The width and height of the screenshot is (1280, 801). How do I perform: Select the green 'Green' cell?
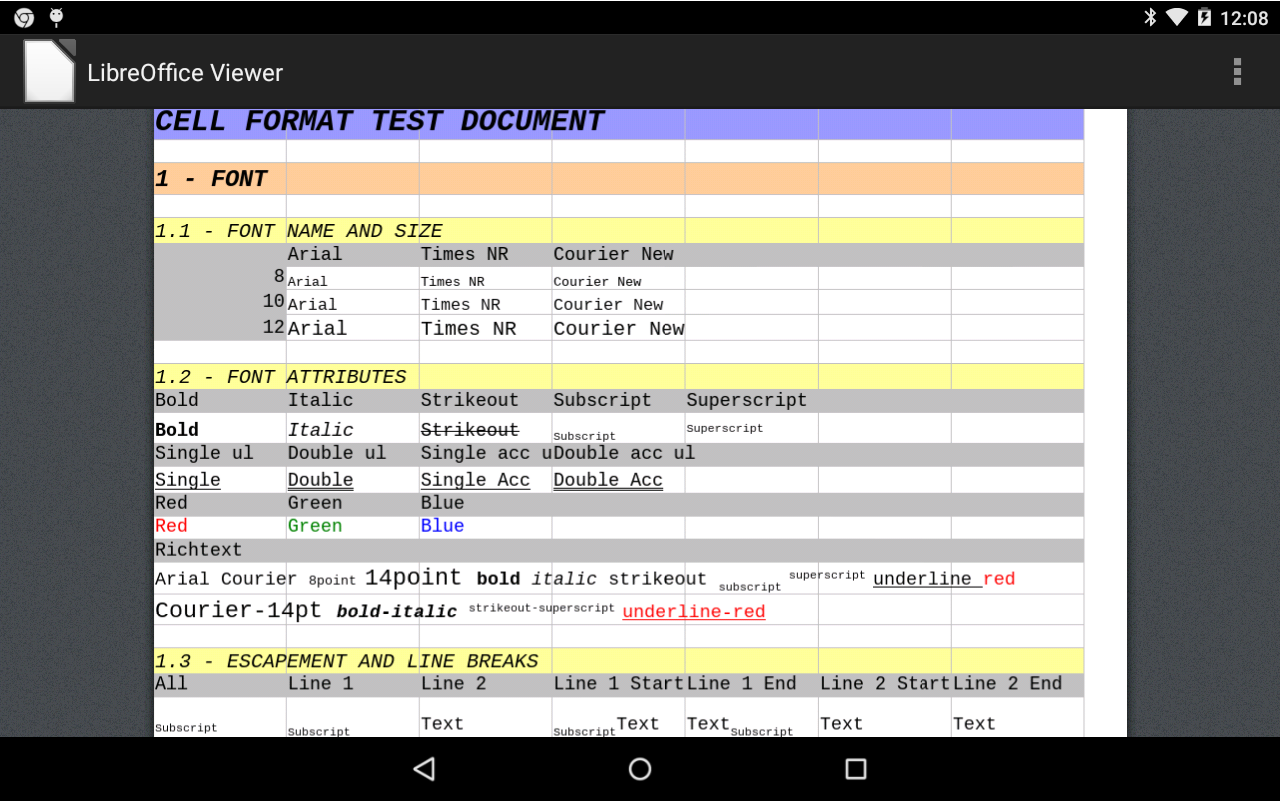coord(315,525)
